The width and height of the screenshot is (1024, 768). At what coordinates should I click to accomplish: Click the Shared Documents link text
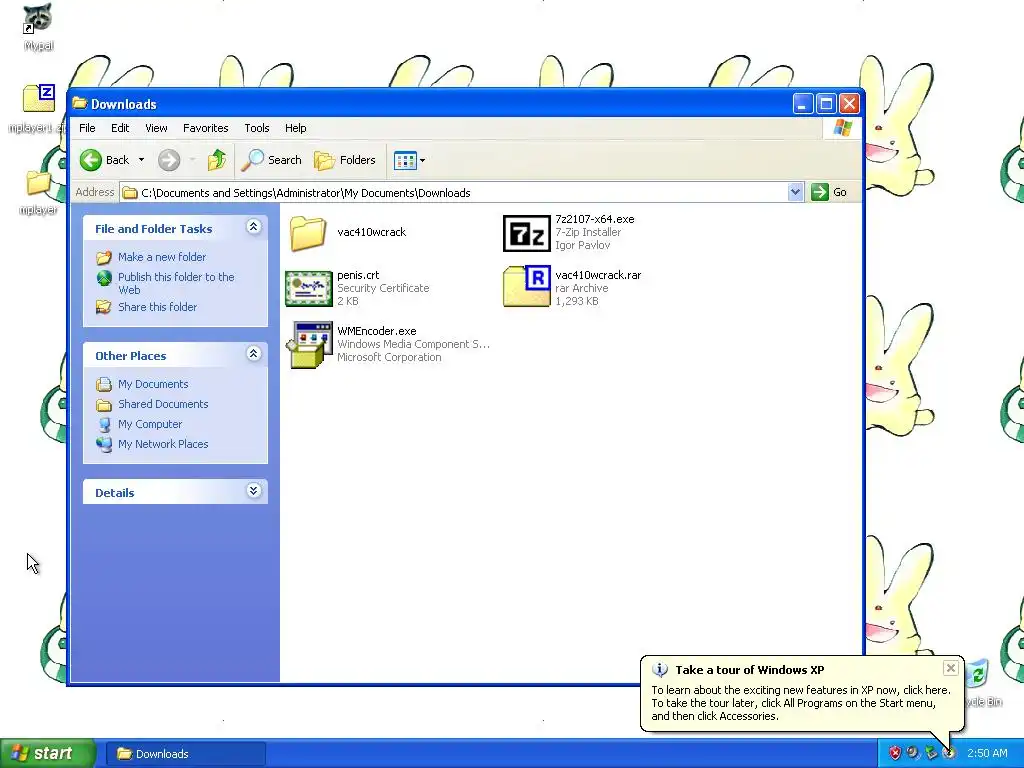click(163, 404)
